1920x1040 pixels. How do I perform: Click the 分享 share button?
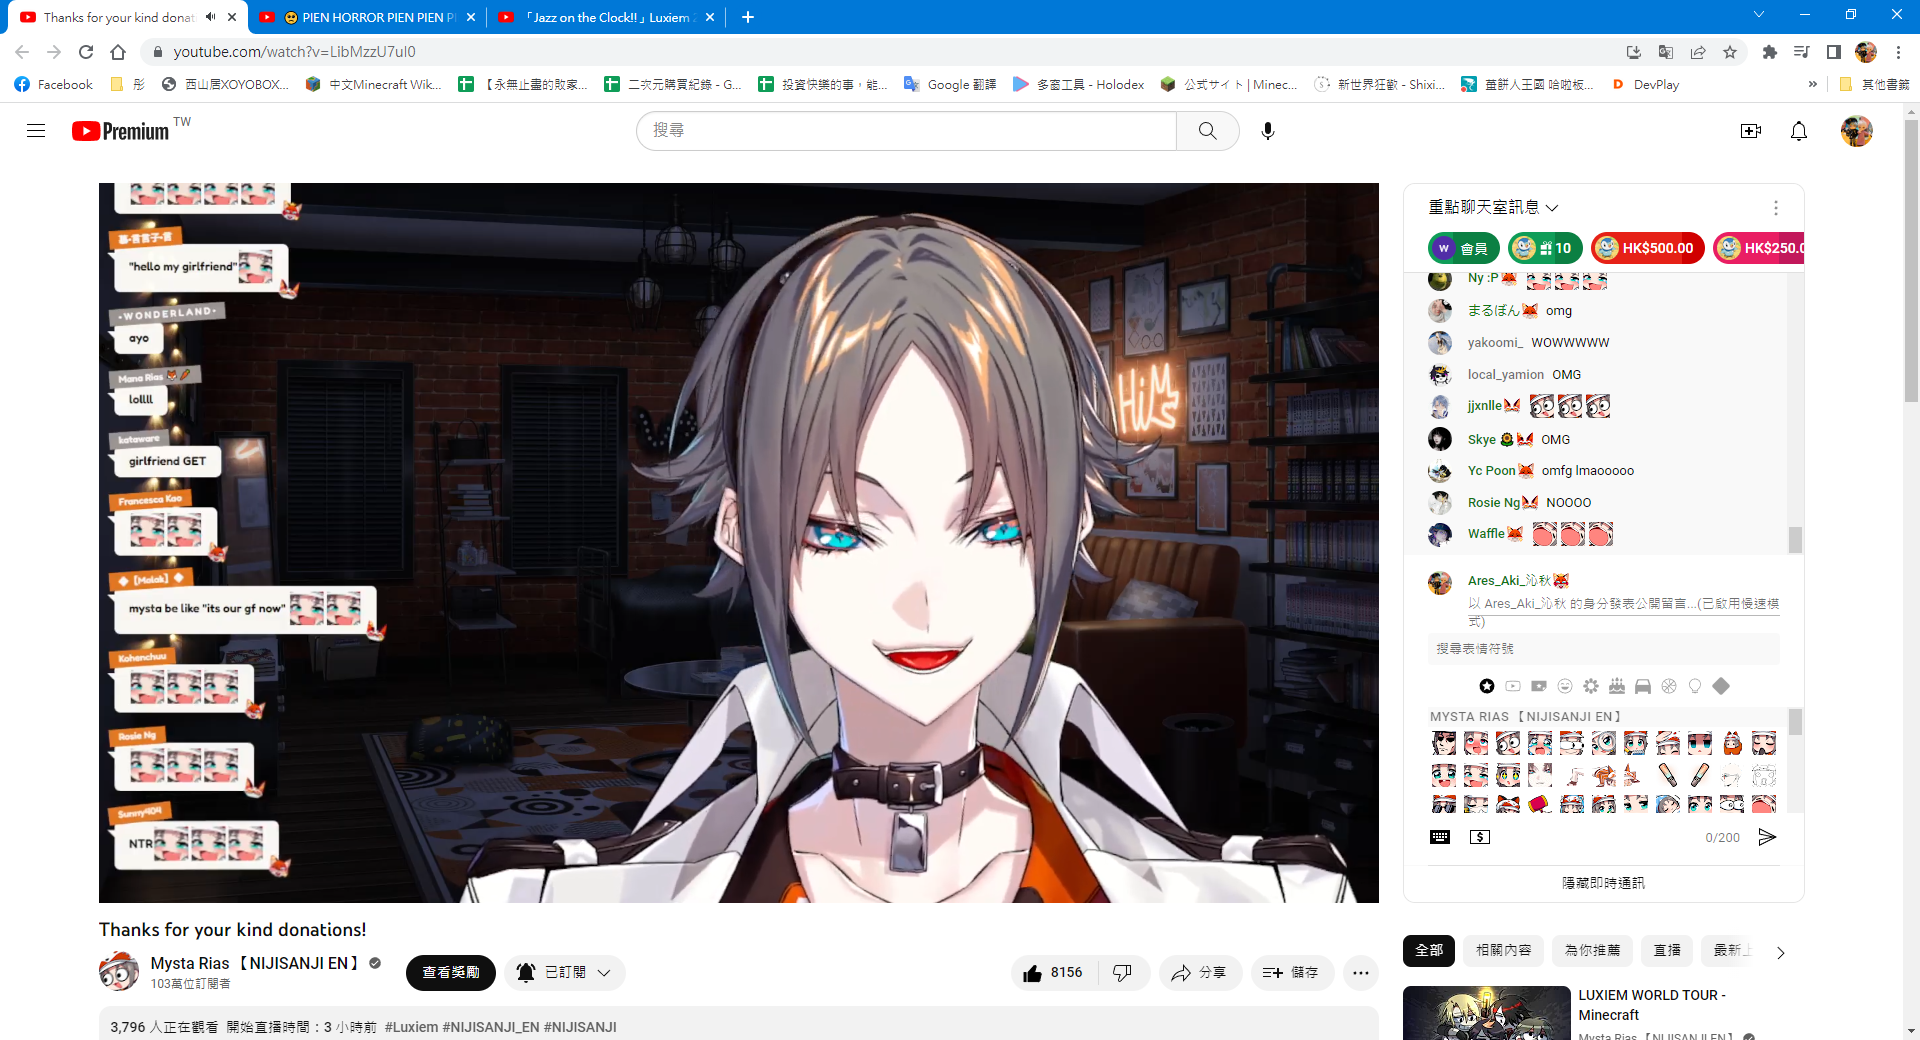pos(1200,973)
